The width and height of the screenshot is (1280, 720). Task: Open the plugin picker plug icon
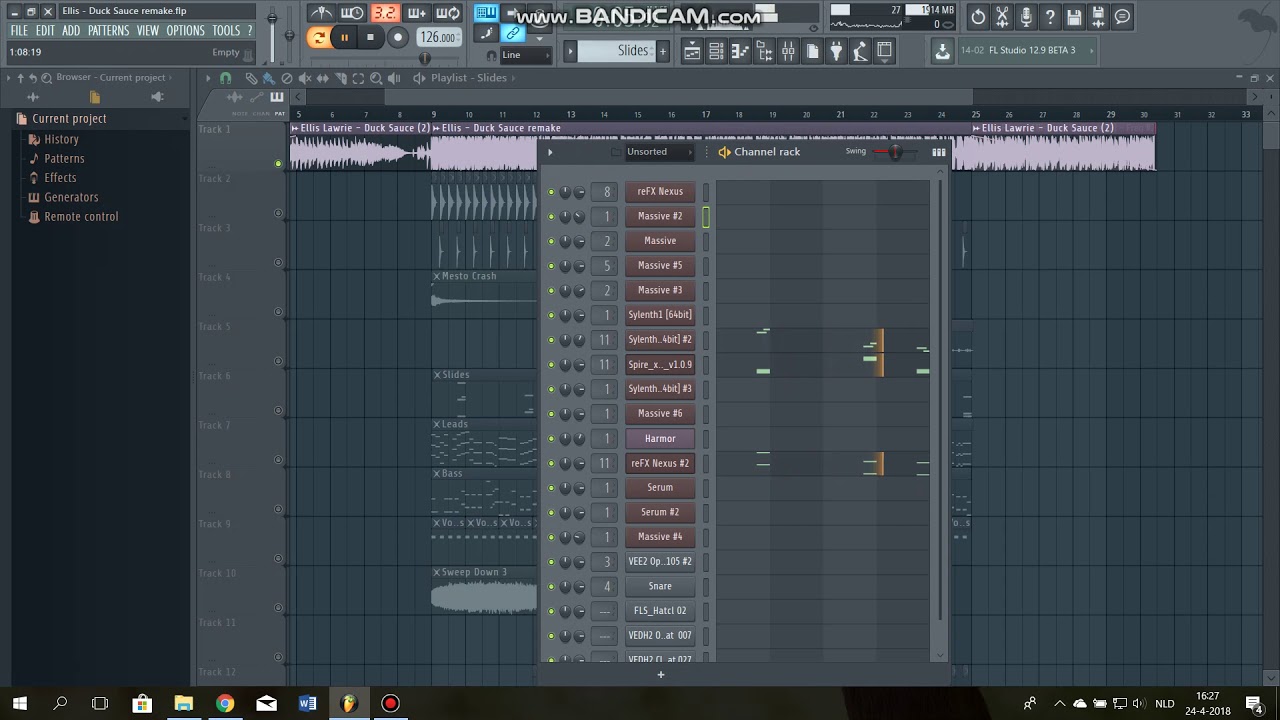click(x=836, y=51)
